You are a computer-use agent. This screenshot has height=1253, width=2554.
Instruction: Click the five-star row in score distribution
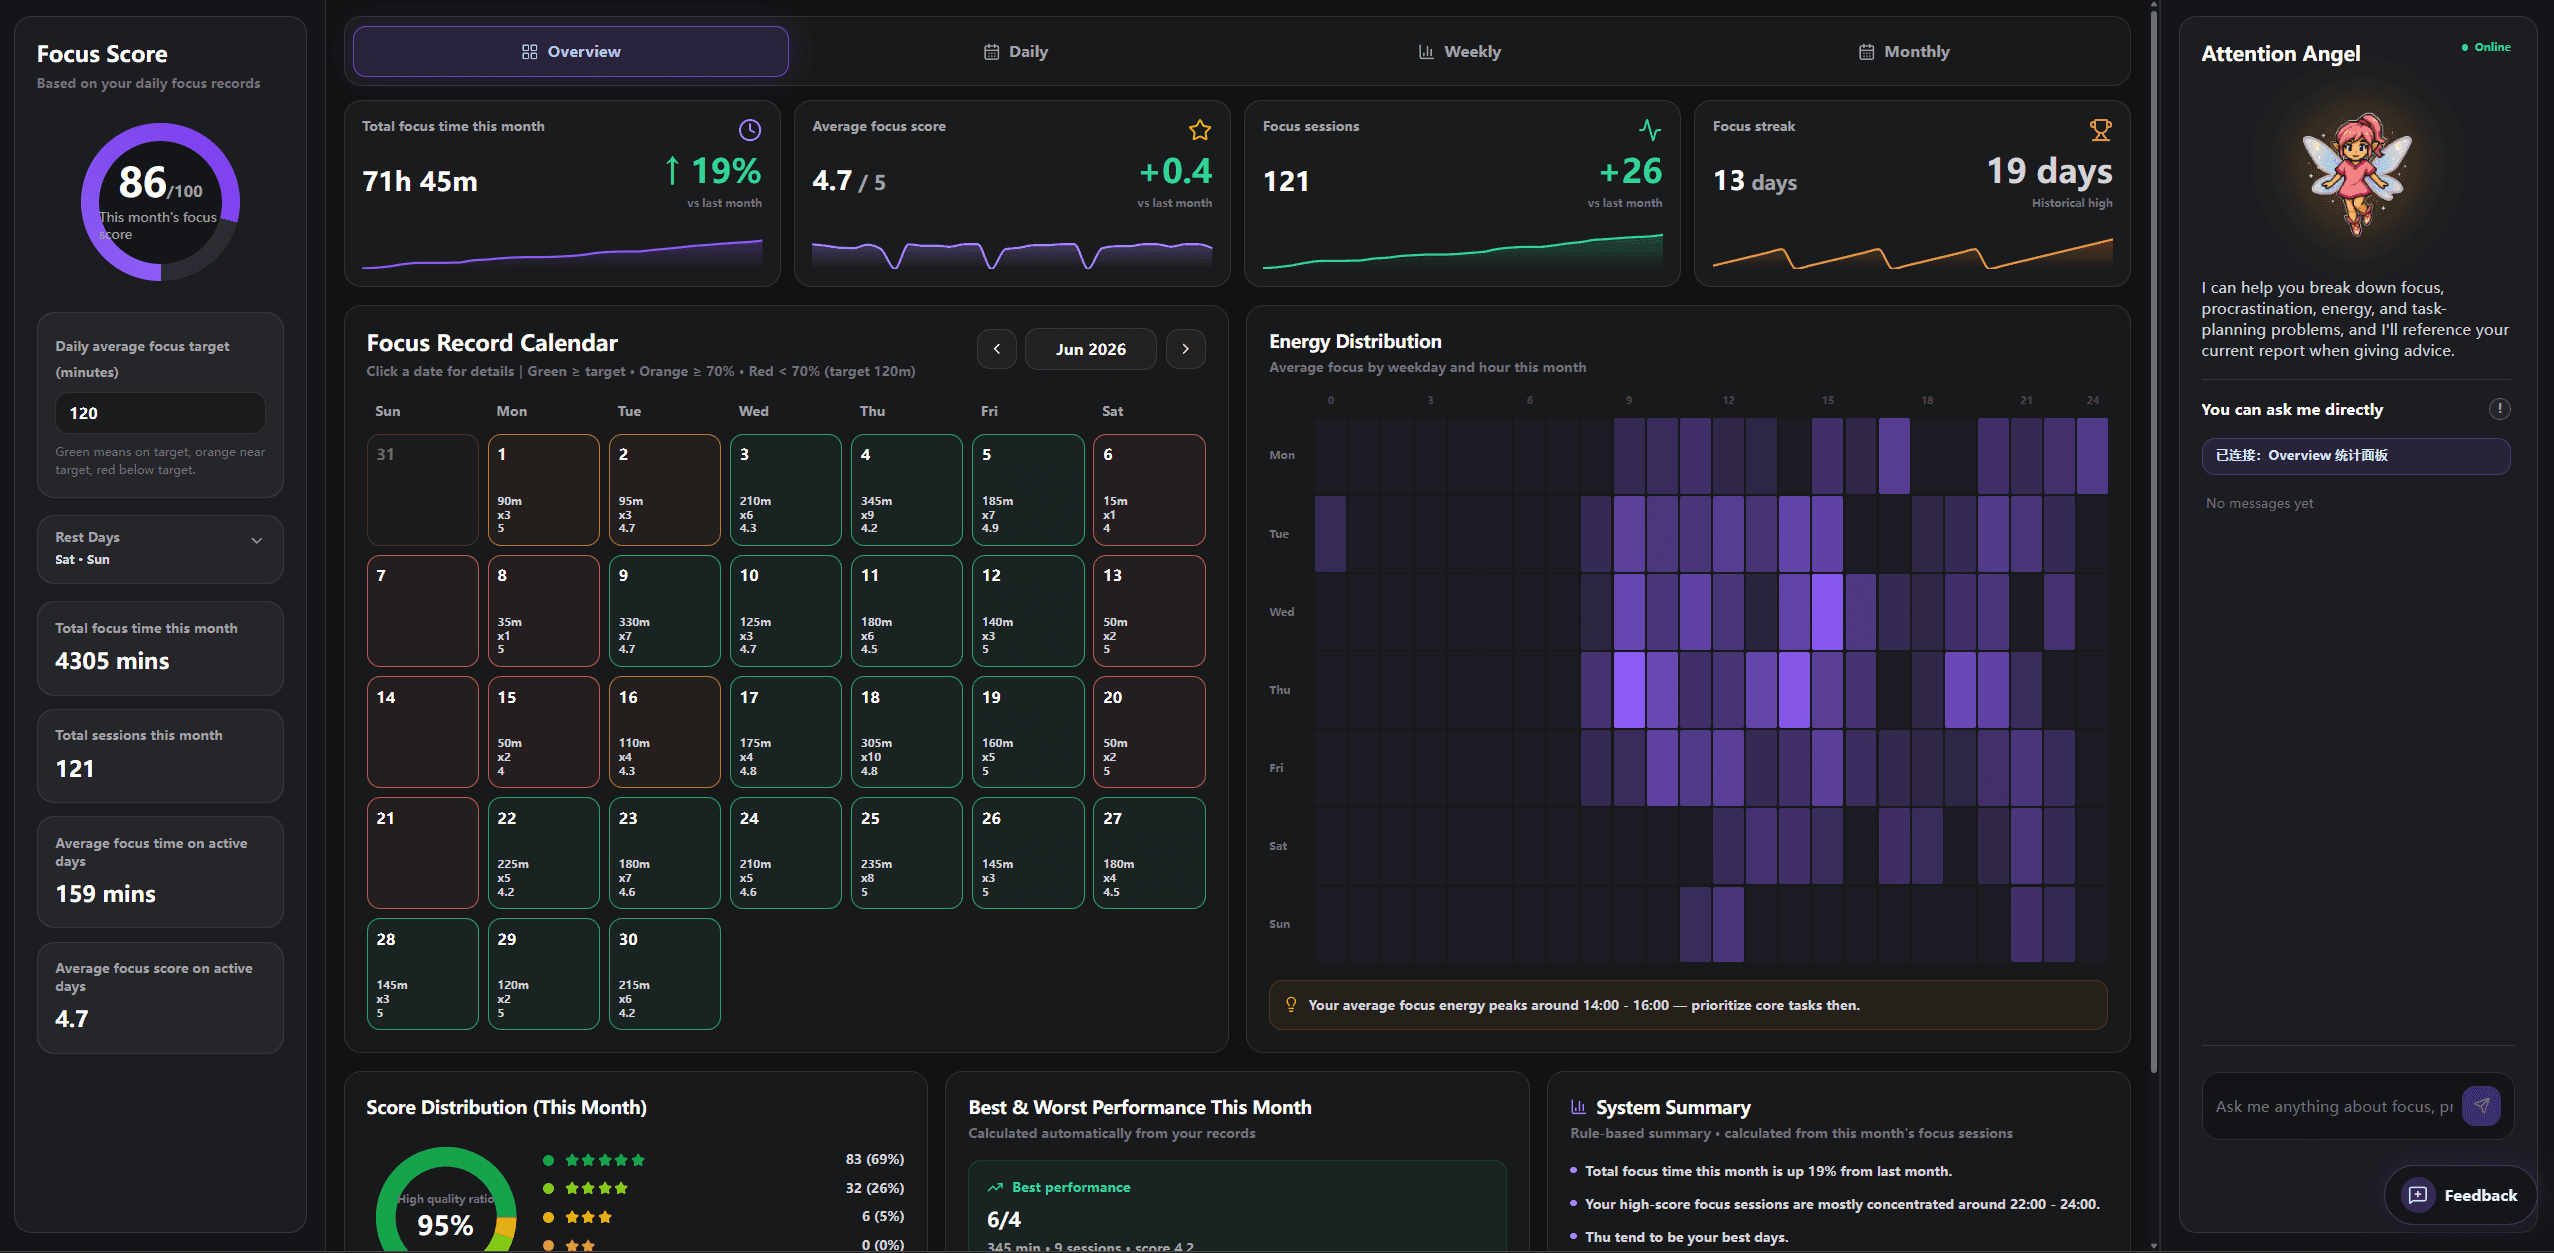coord(723,1160)
